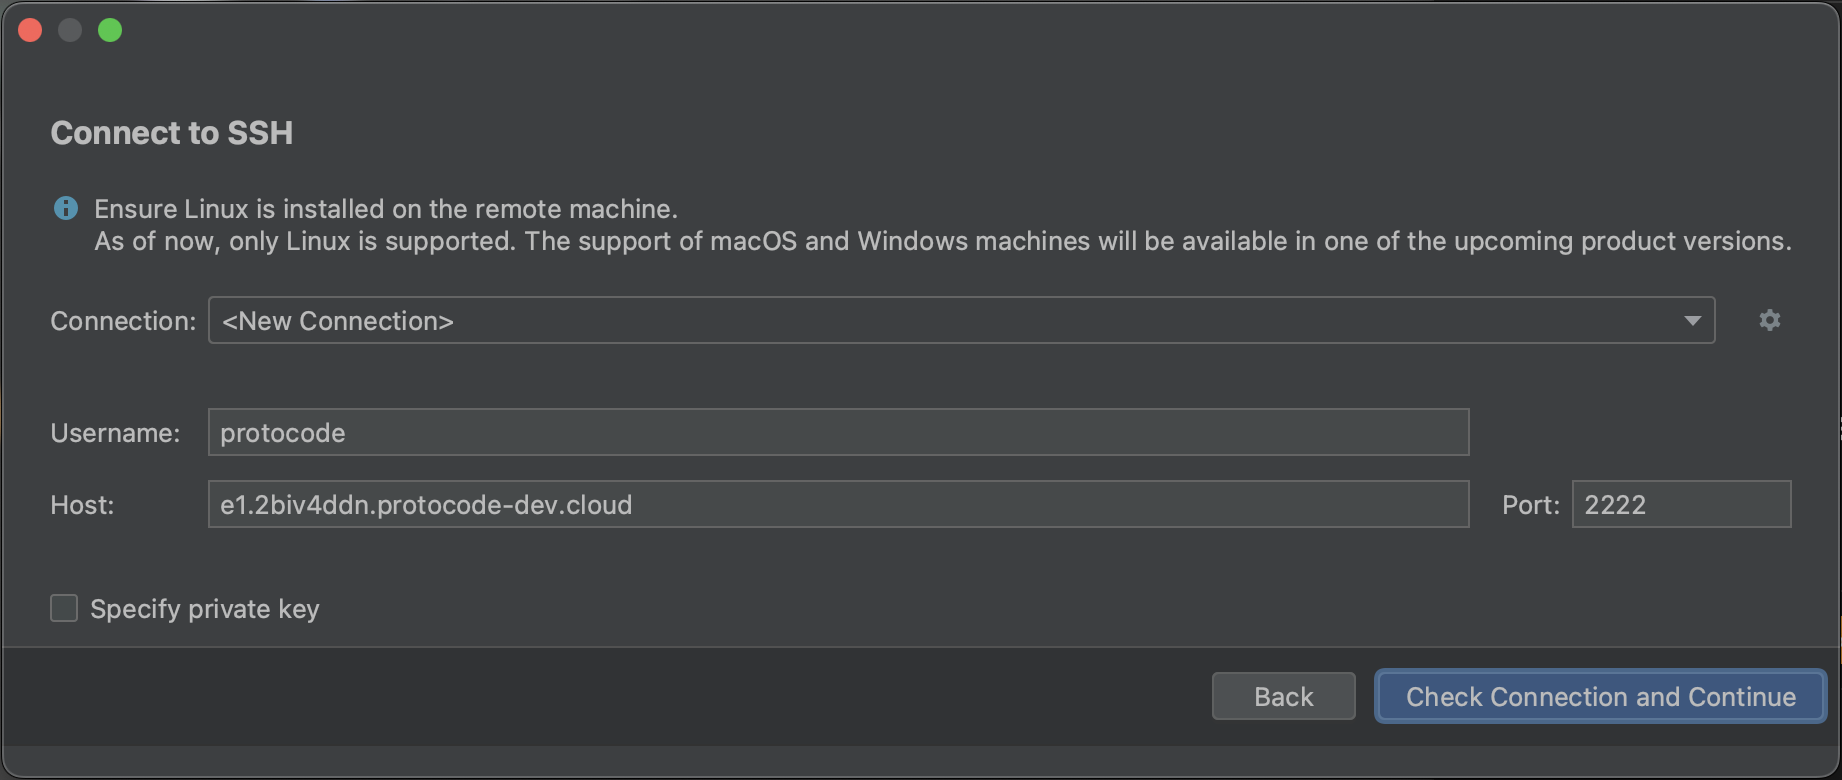Screen dimensions: 1842x780
Task: Open SSH configurations via gear icon
Action: [1769, 320]
